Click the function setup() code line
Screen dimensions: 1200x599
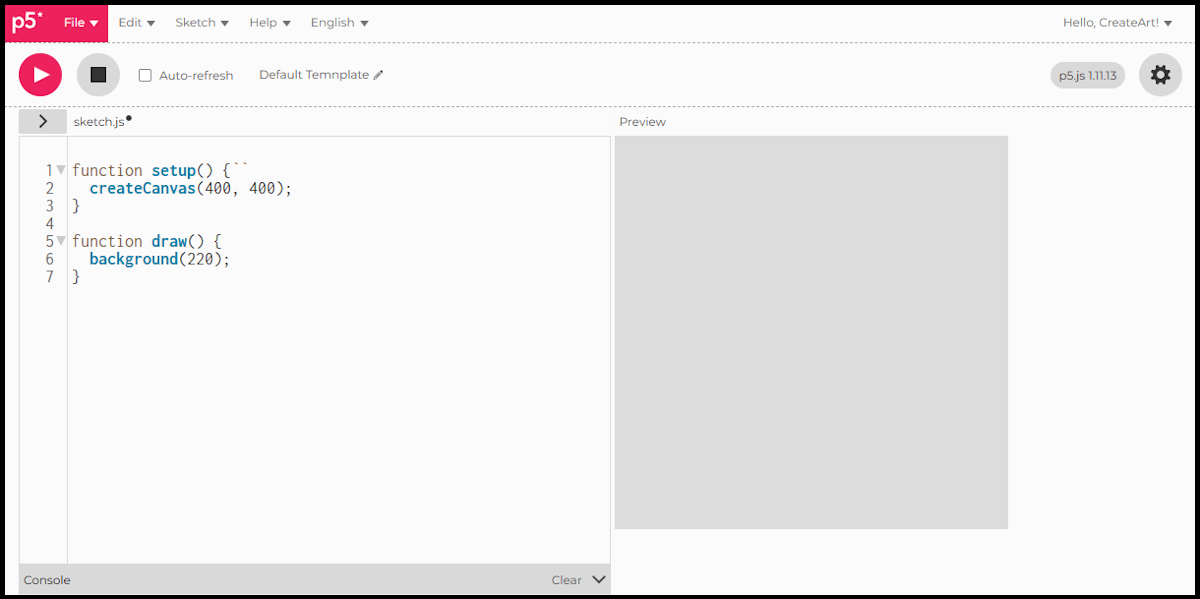(160, 171)
